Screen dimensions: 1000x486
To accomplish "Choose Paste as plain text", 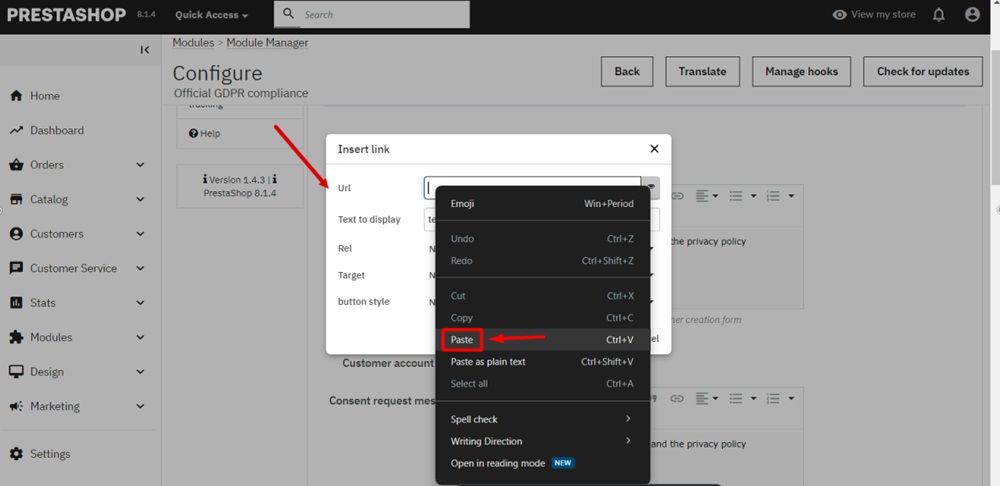I will 542,362.
